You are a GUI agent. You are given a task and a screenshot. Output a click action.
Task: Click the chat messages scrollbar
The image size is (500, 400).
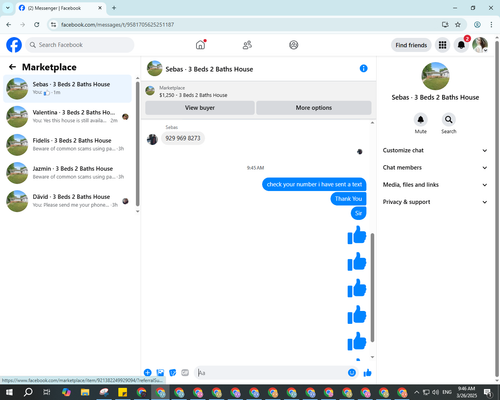coord(372,287)
